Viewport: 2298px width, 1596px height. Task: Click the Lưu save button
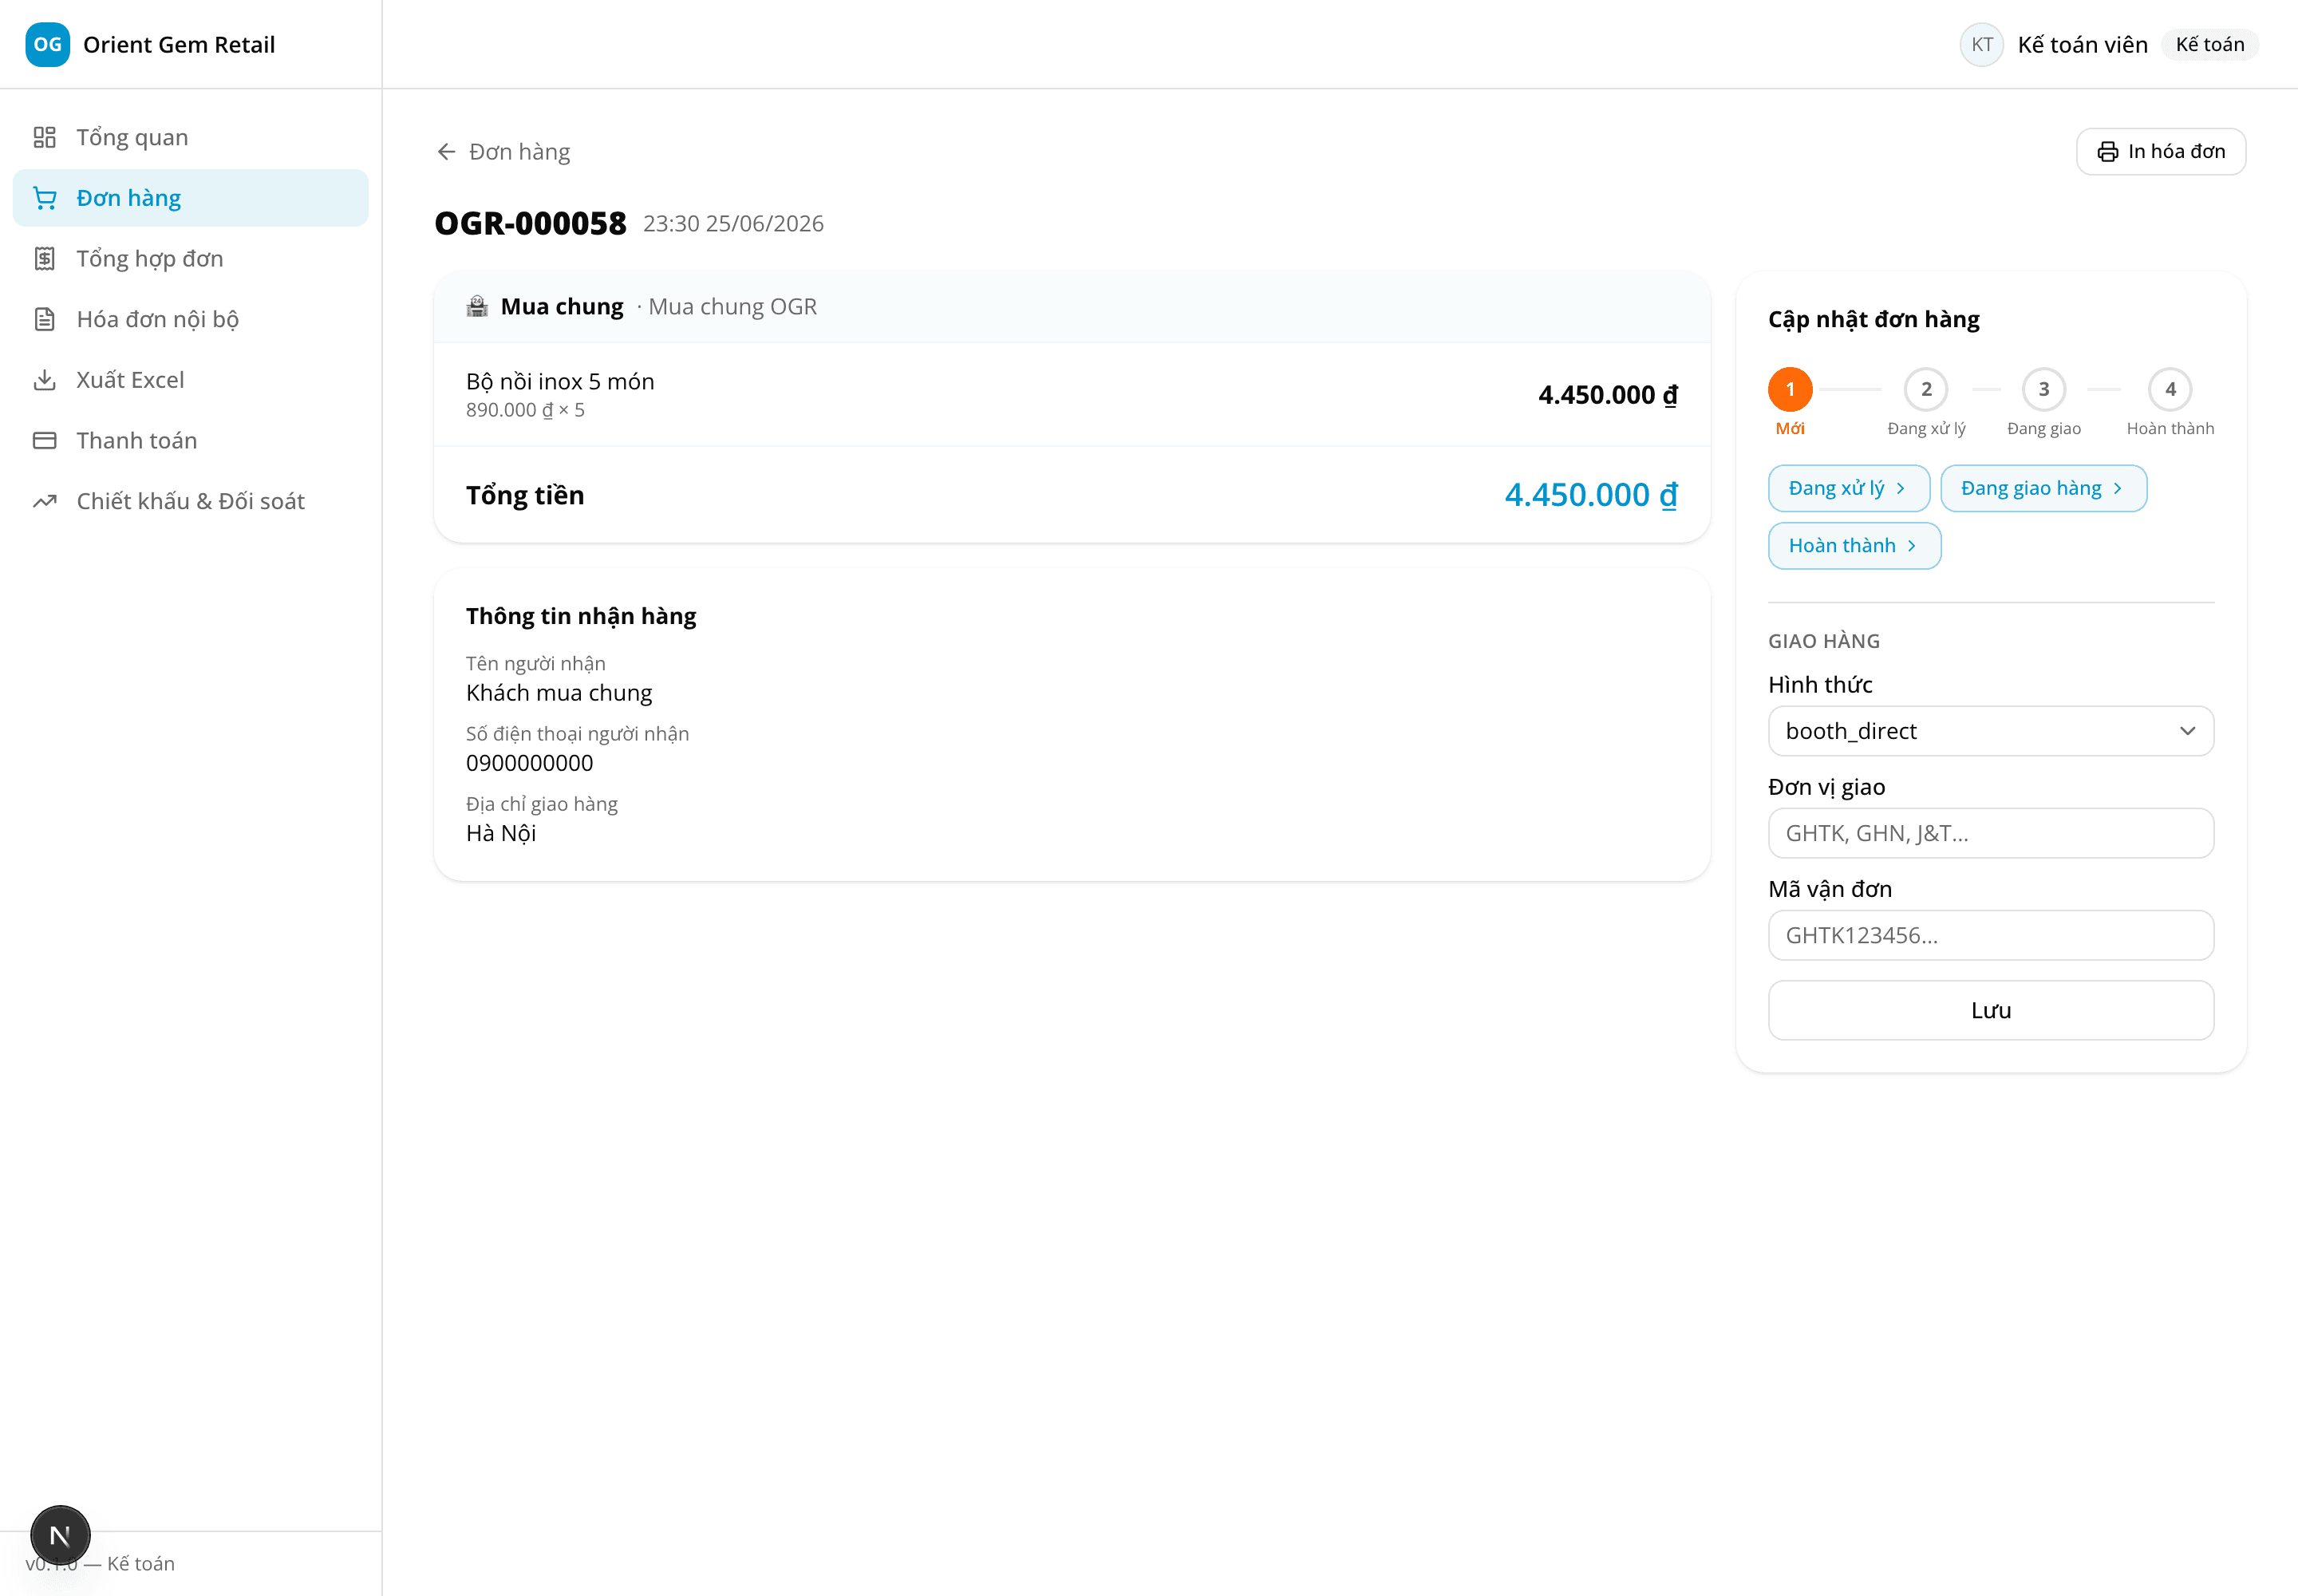pos(1990,1010)
